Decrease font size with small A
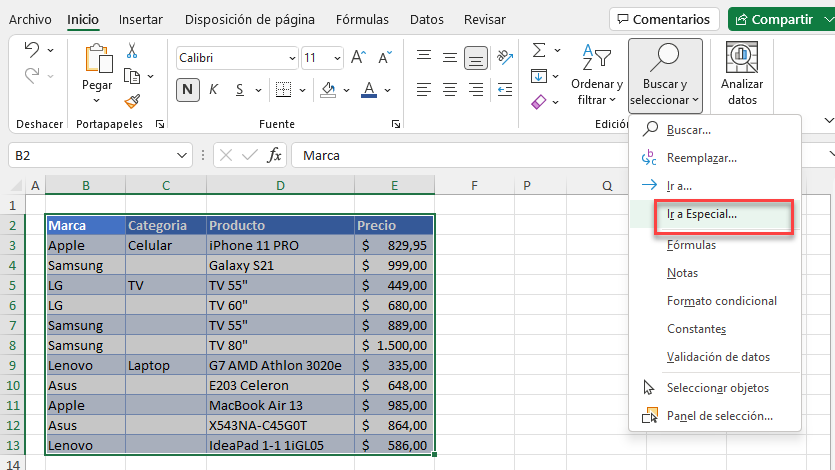 [x=384, y=57]
